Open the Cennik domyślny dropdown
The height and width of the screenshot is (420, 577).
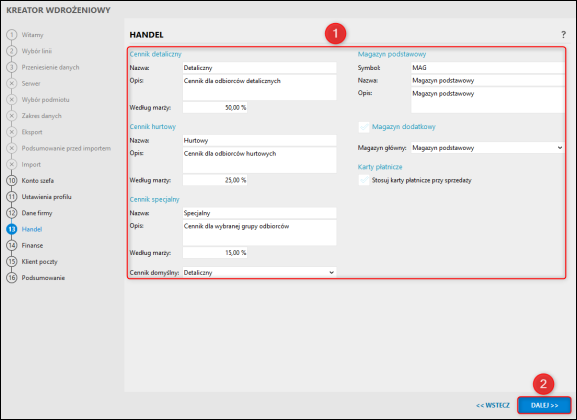point(259,272)
